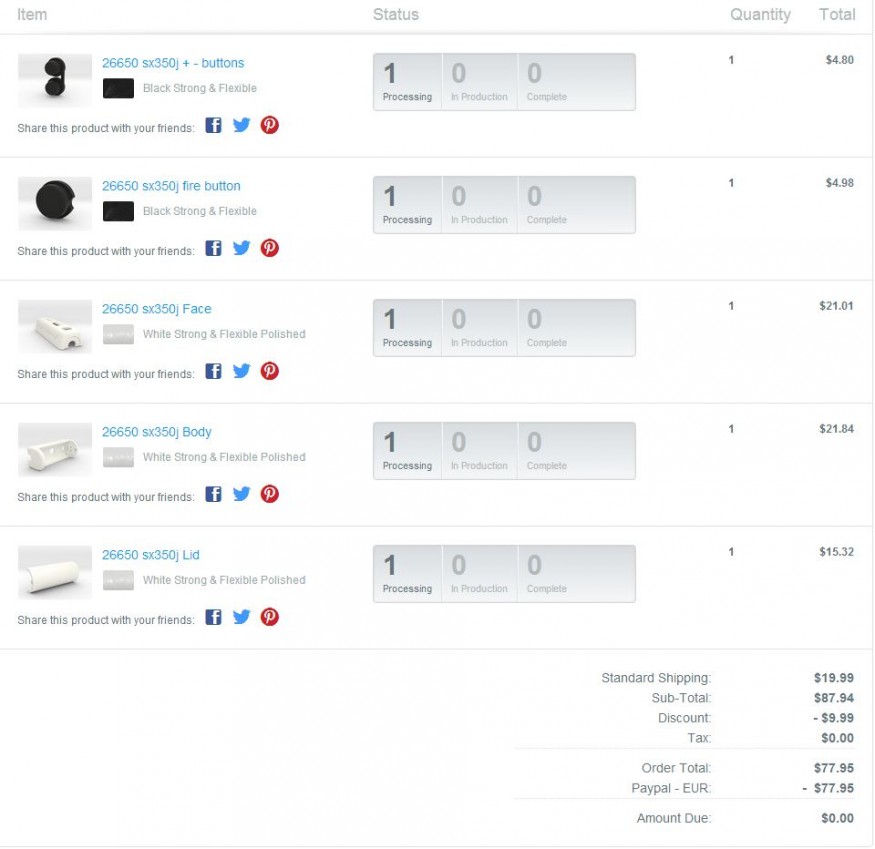Click the sx350j Lid product thumbnail
Viewport: 875px width, 849px height.
click(55, 573)
